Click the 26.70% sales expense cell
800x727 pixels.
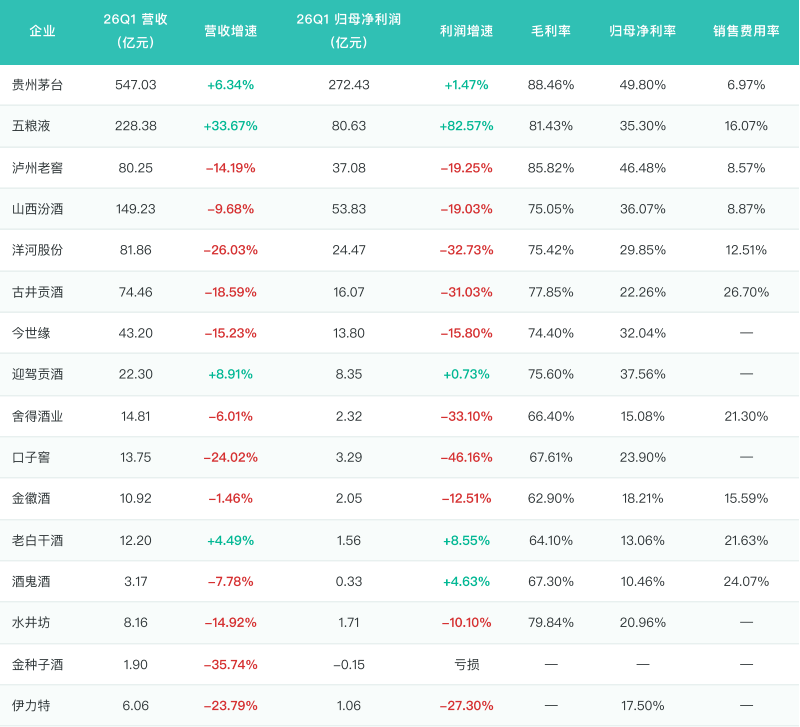[746, 292]
